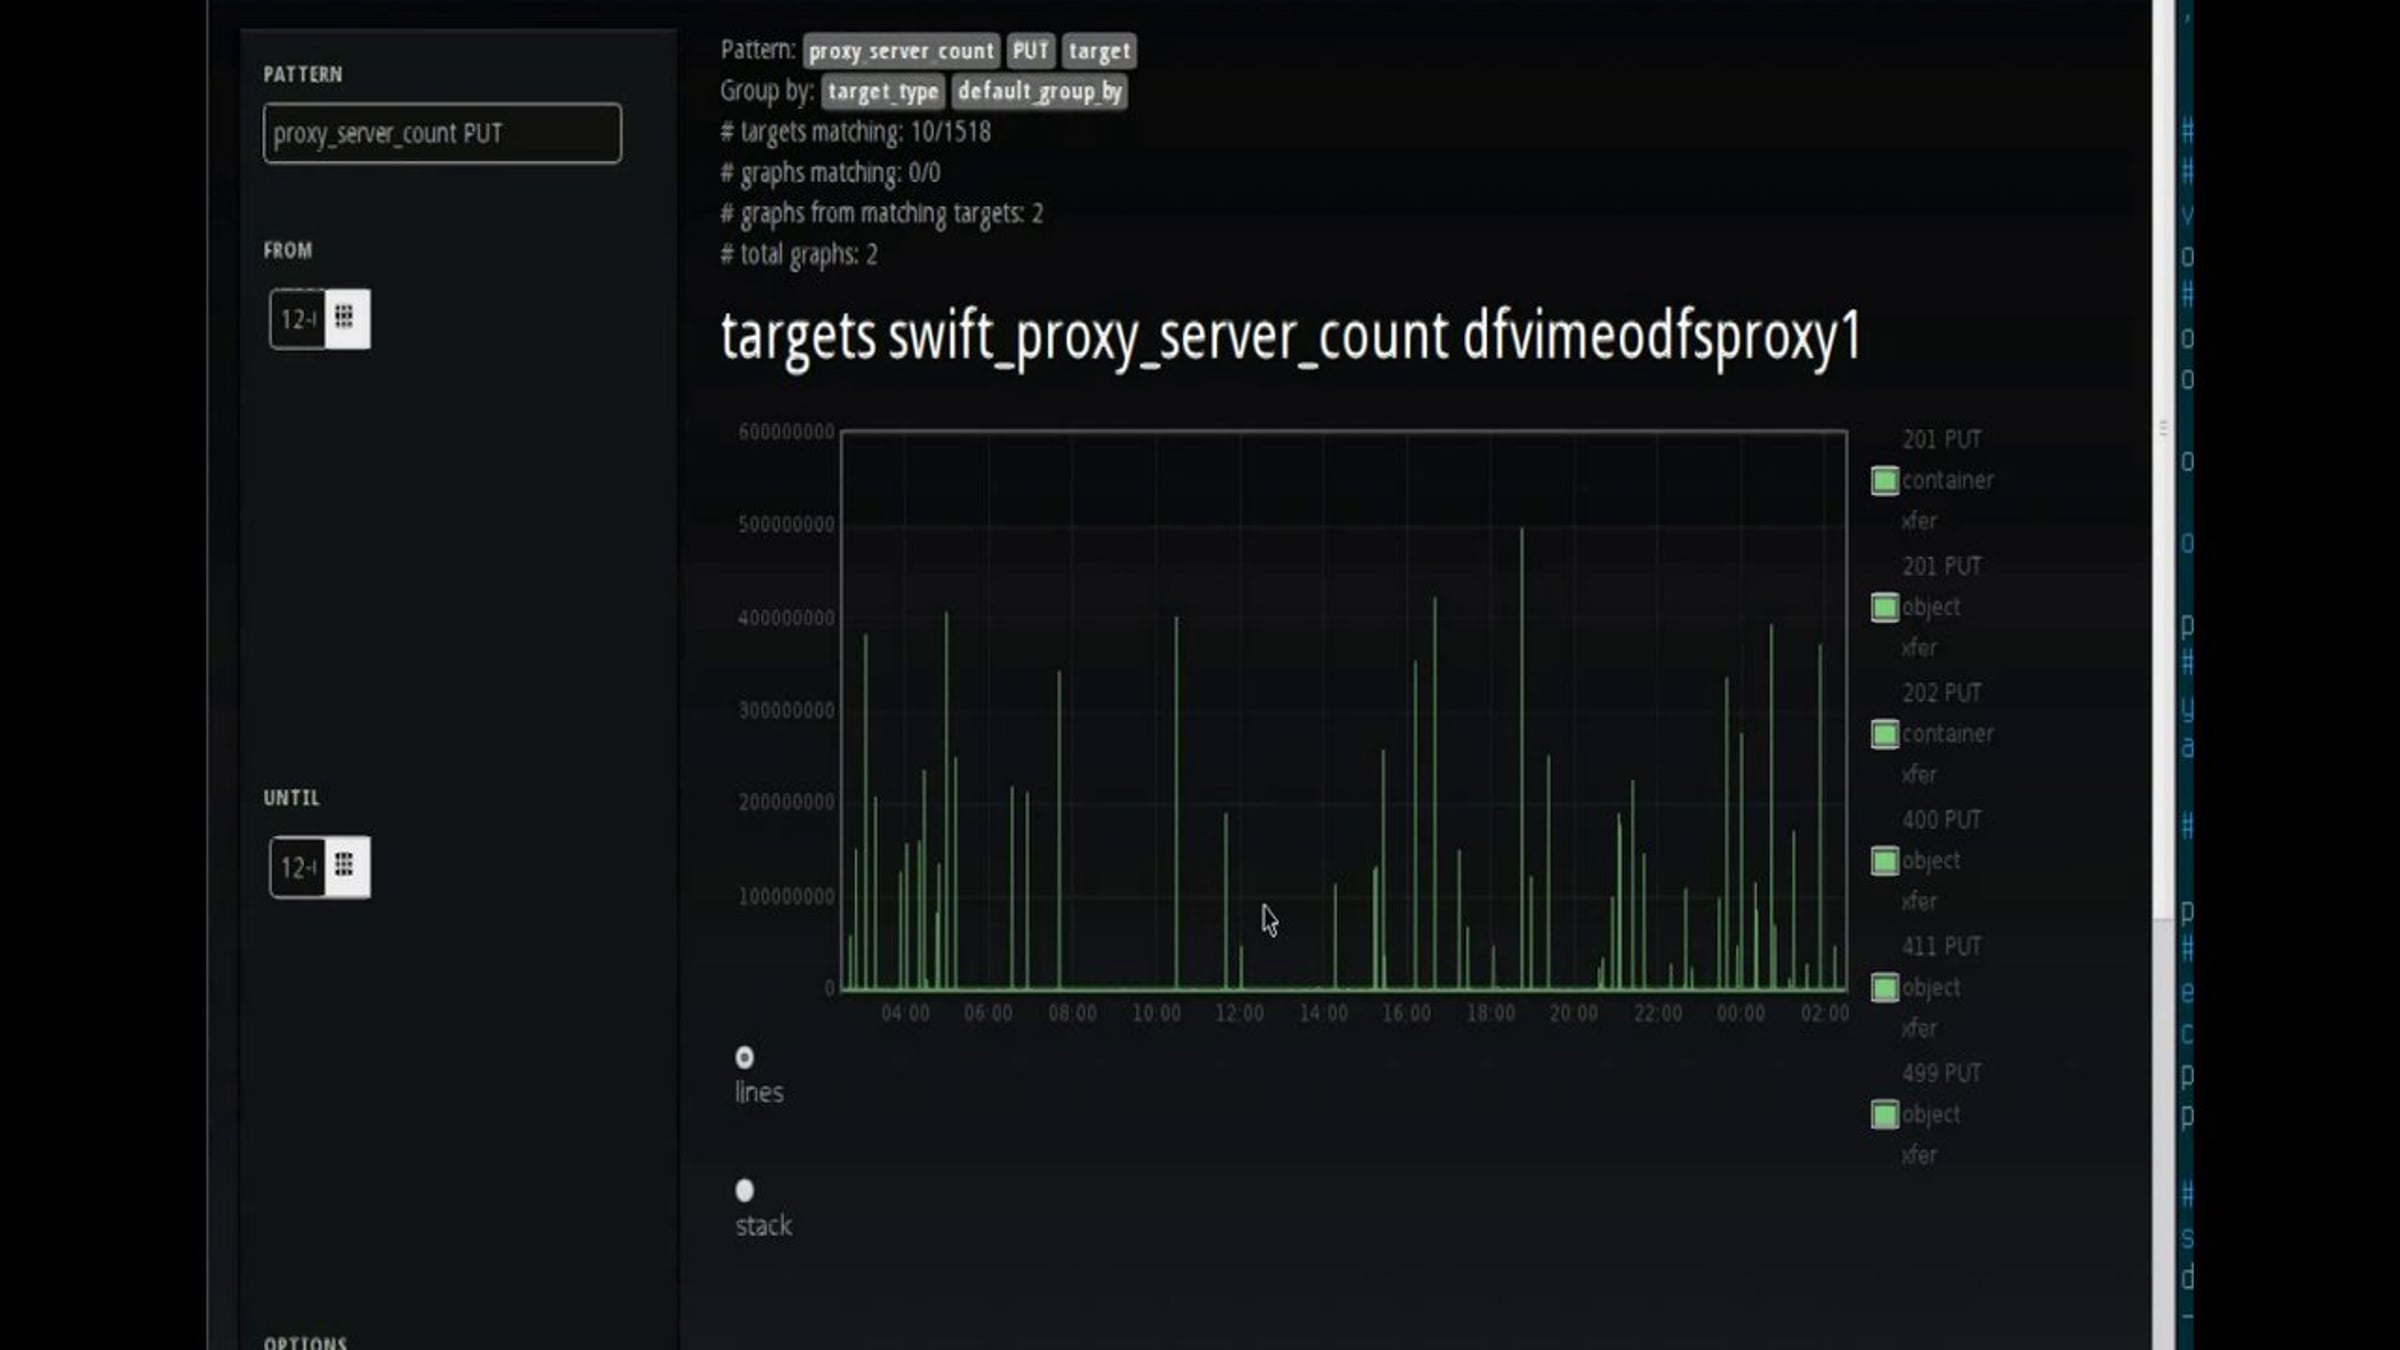Click the 12:00 x-axis time label
Viewport: 2400px width, 1350px height.
pyautogui.click(x=1240, y=1014)
